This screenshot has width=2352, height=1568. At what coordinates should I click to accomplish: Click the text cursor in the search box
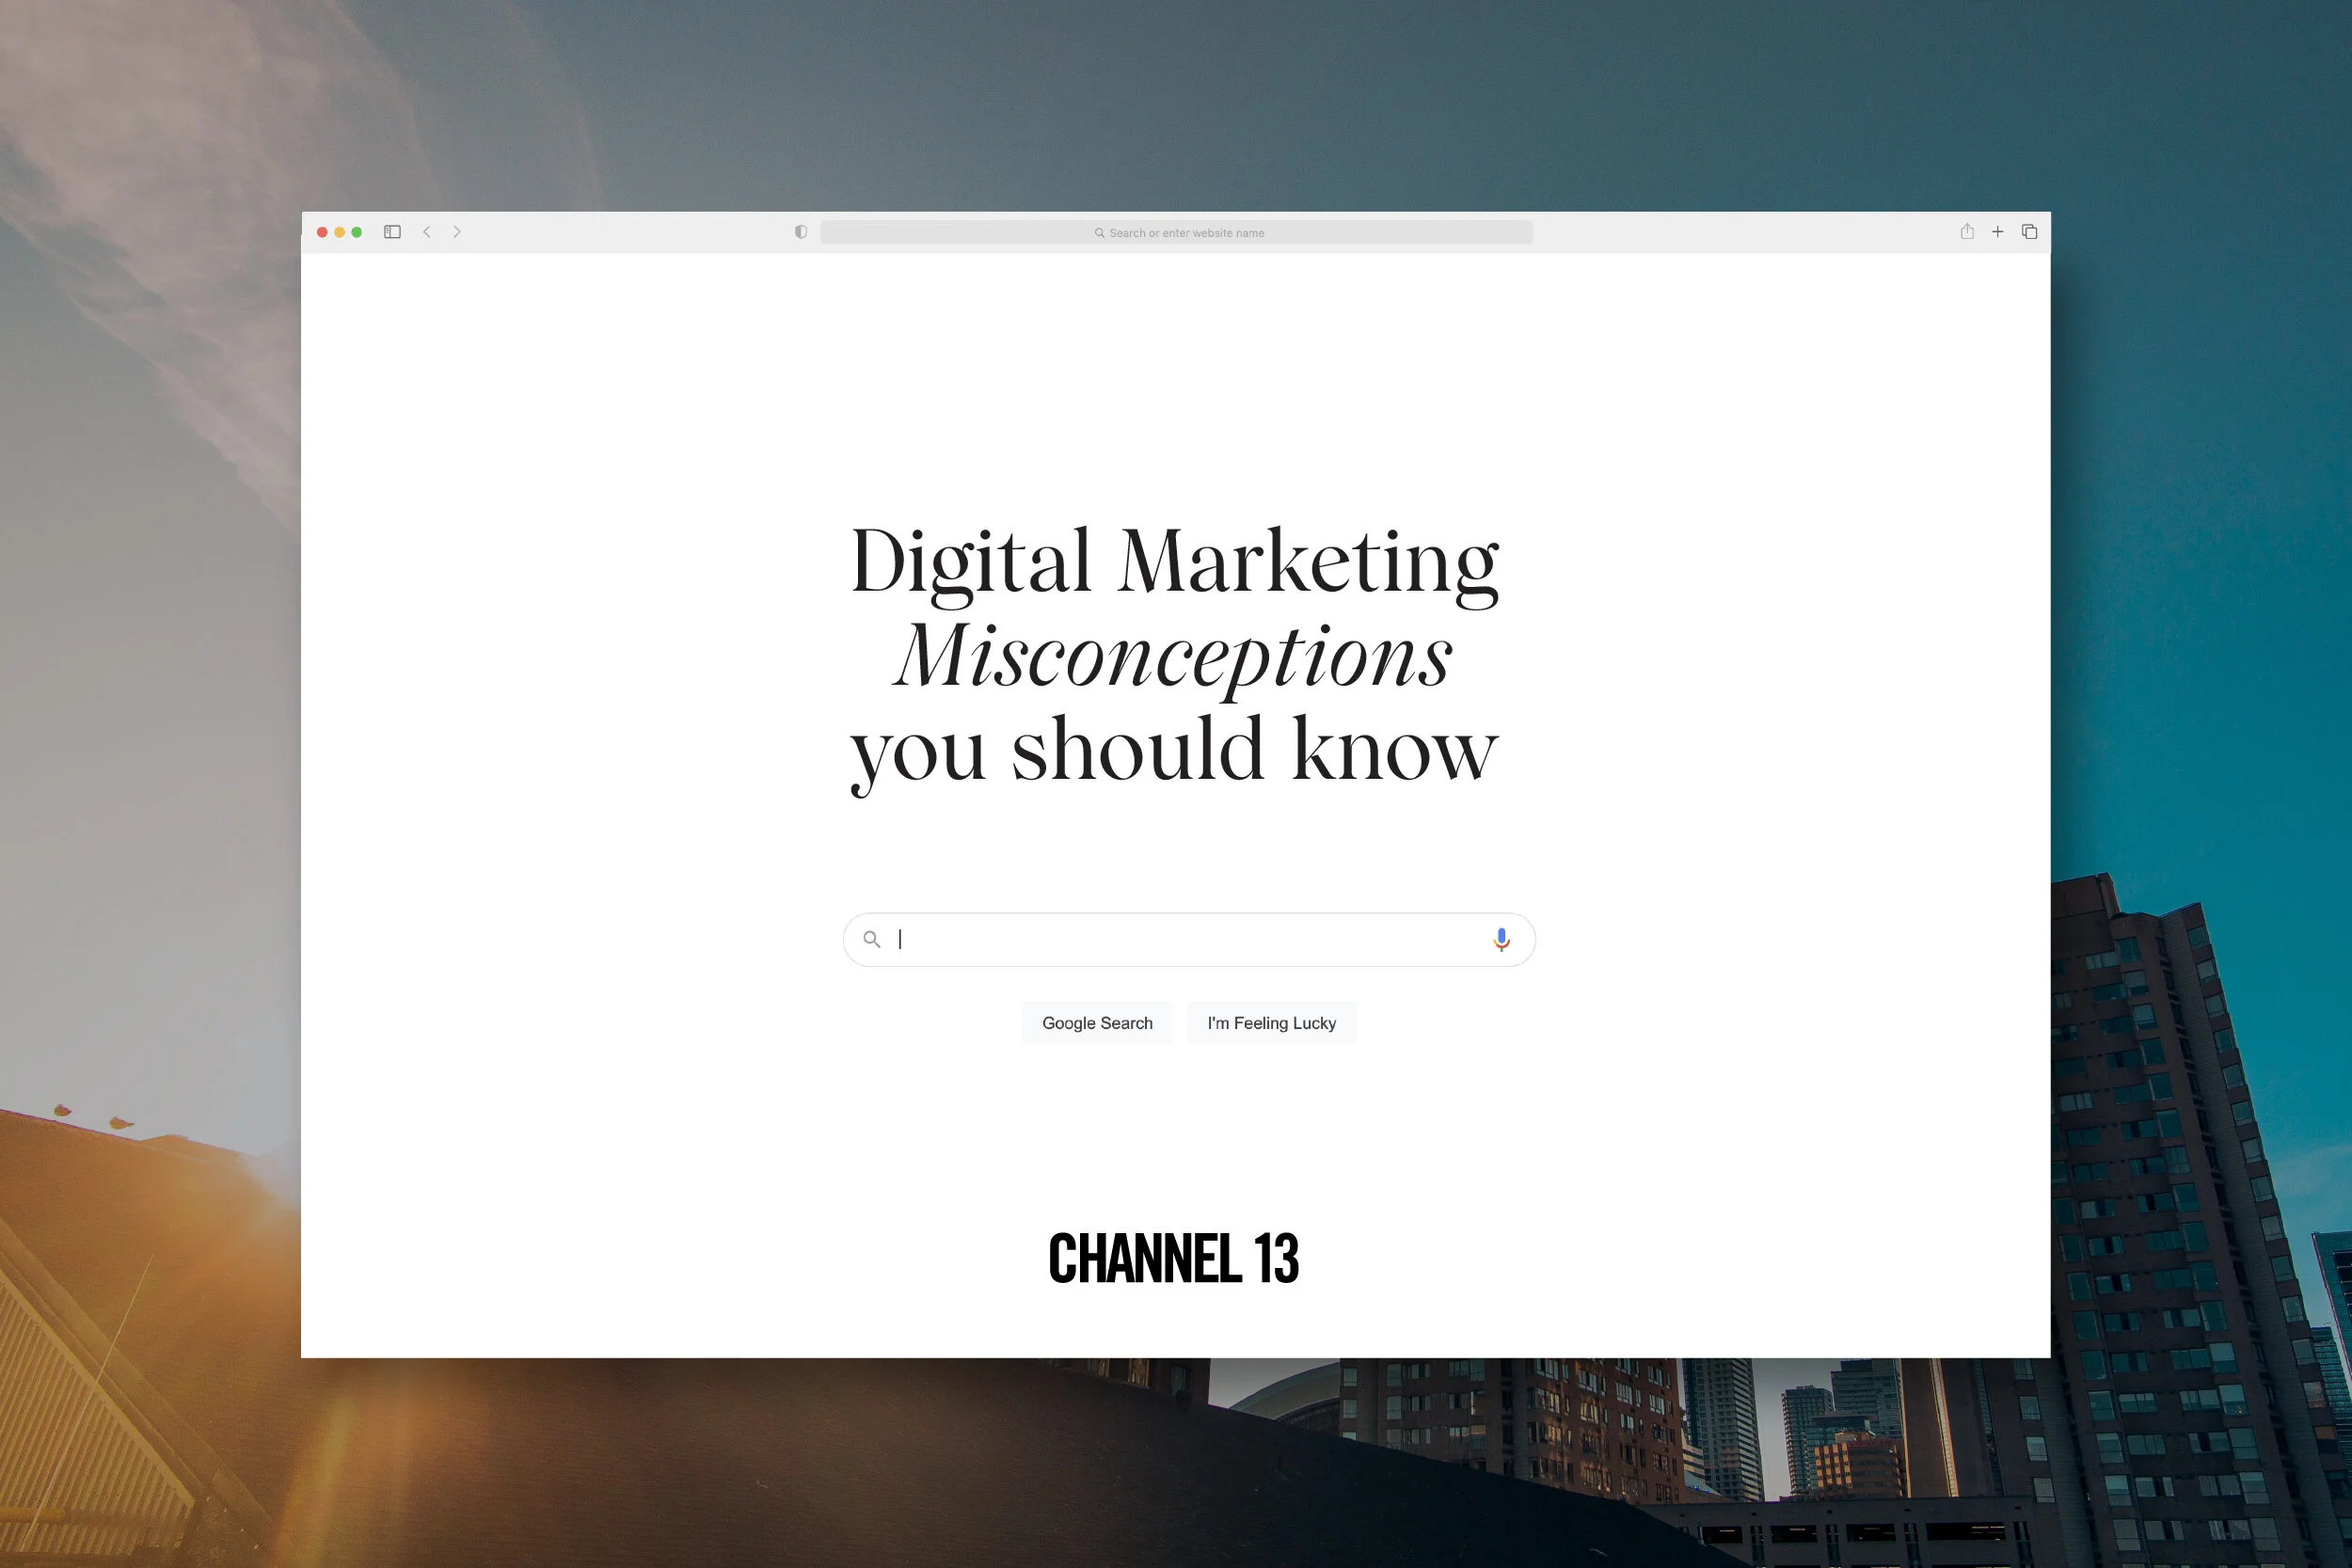click(899, 939)
